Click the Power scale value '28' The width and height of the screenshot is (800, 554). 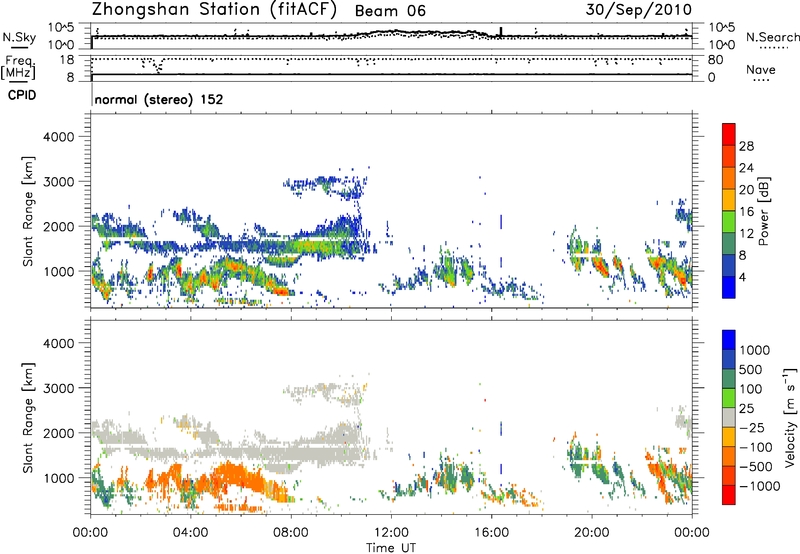746,146
